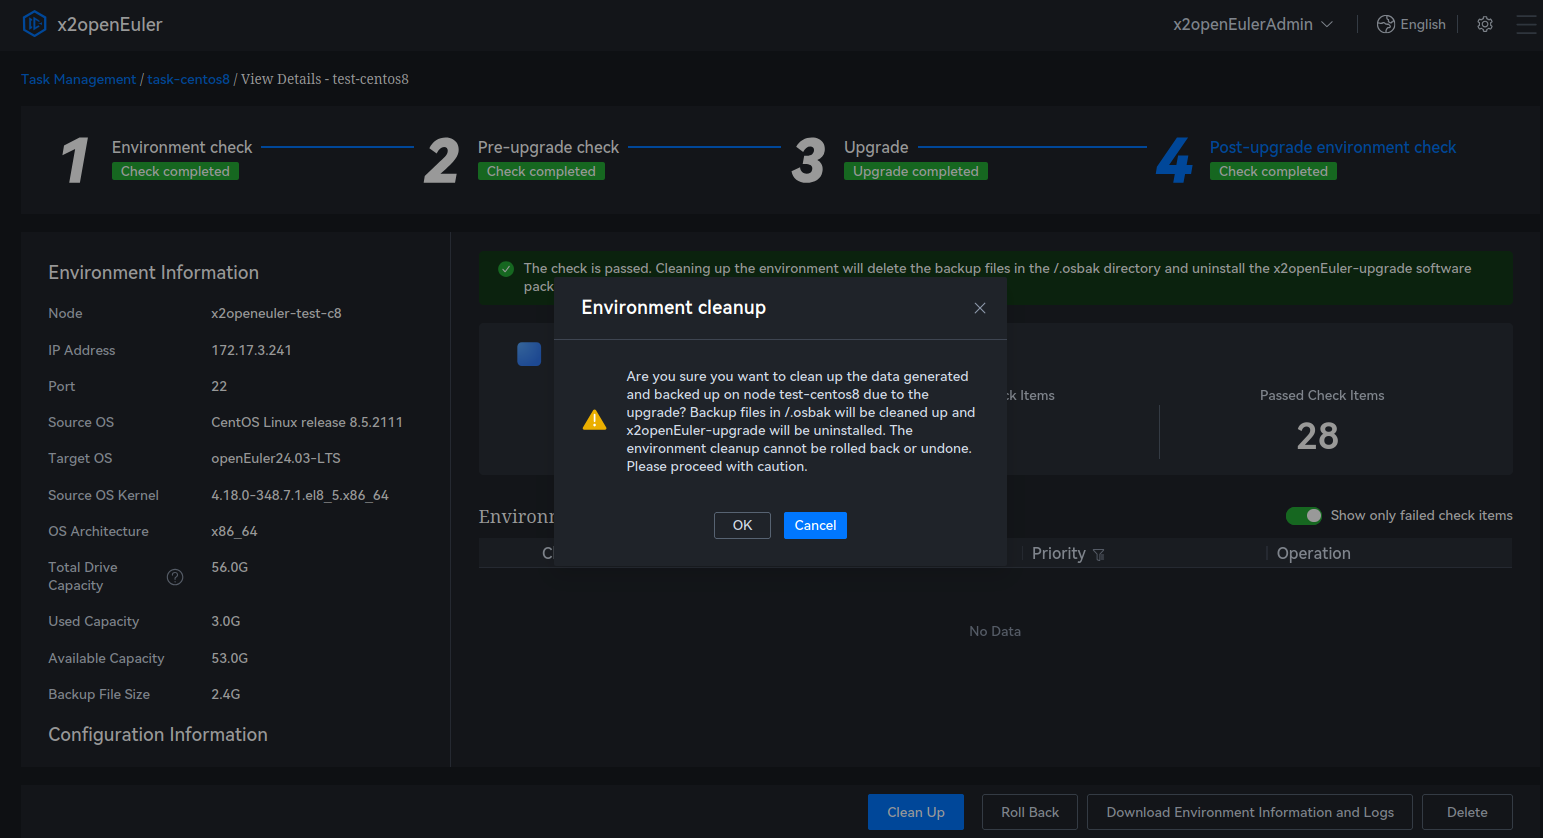
Task: Toggle Show only failed check items
Action: [x=1303, y=515]
